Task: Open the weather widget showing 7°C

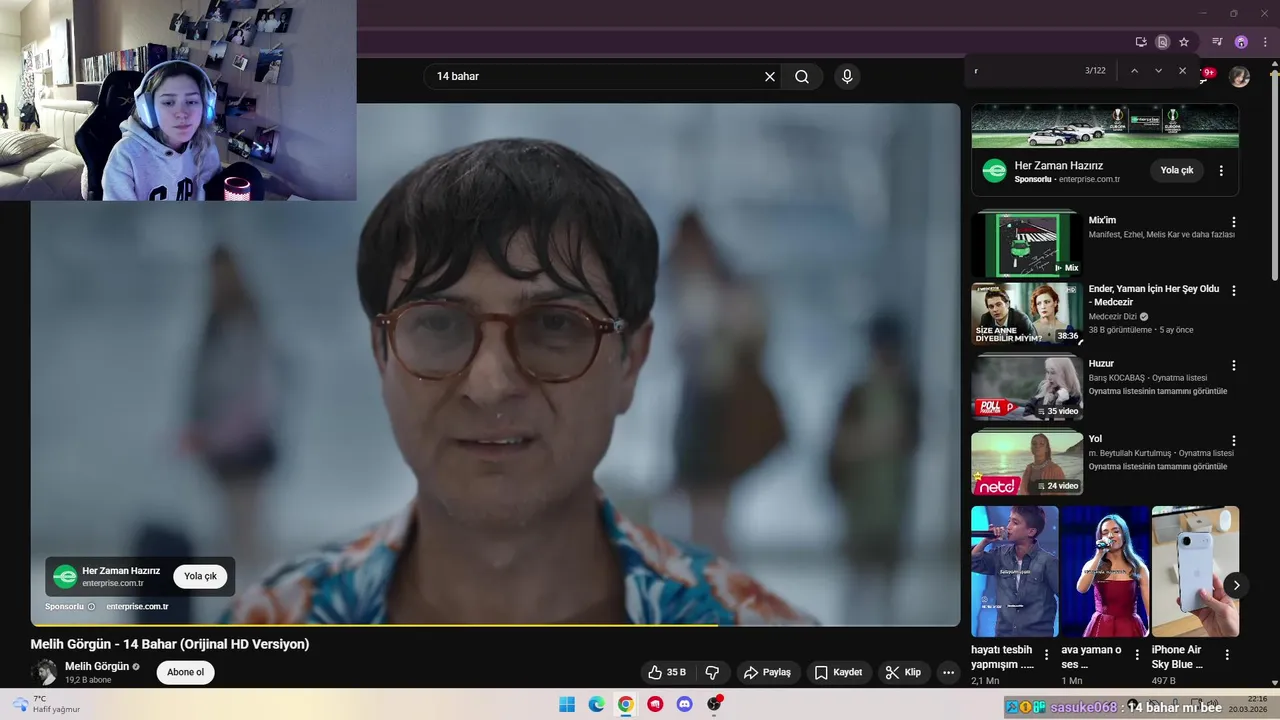Action: pos(46,704)
